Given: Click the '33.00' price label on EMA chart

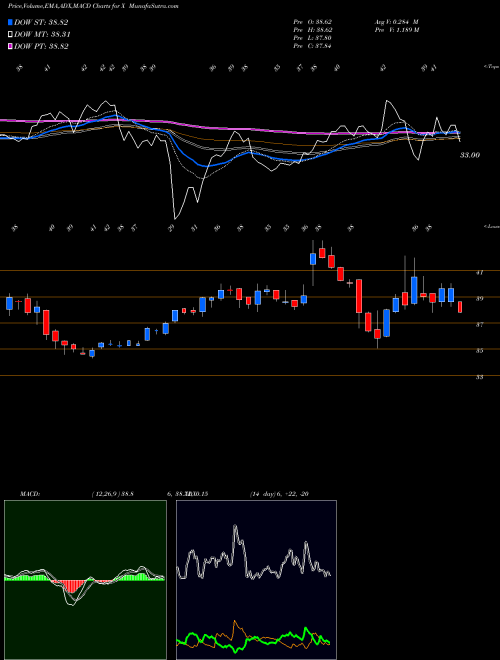Looking at the screenshot, I should point(470,155).
